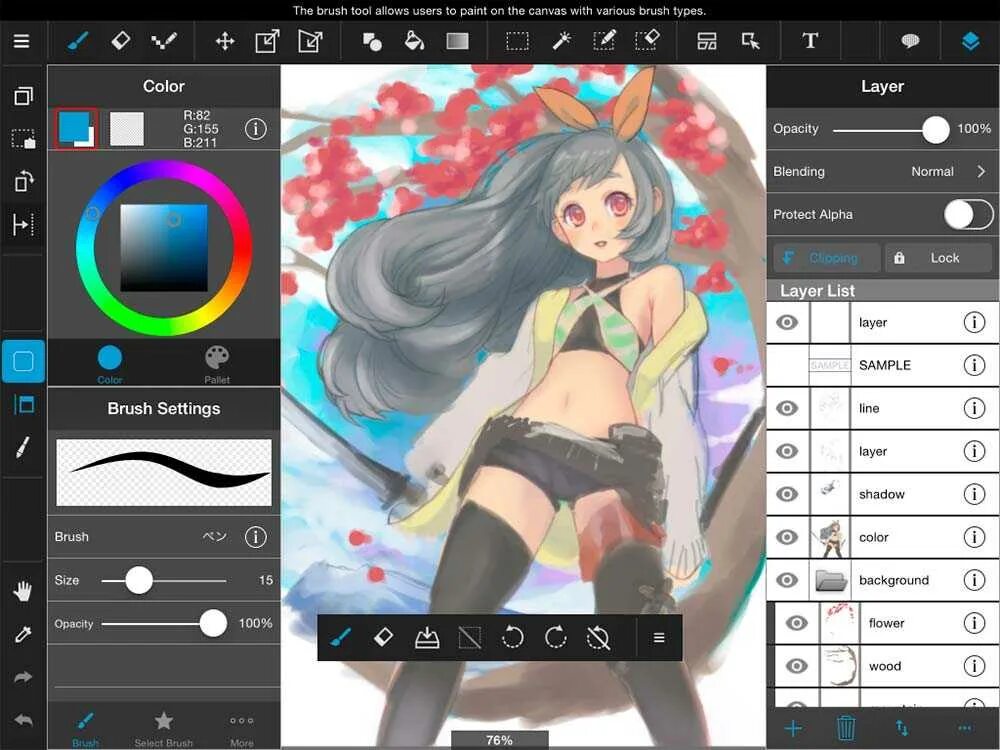The width and height of the screenshot is (1000, 750).
Task: Open the More tab
Action: [242, 729]
